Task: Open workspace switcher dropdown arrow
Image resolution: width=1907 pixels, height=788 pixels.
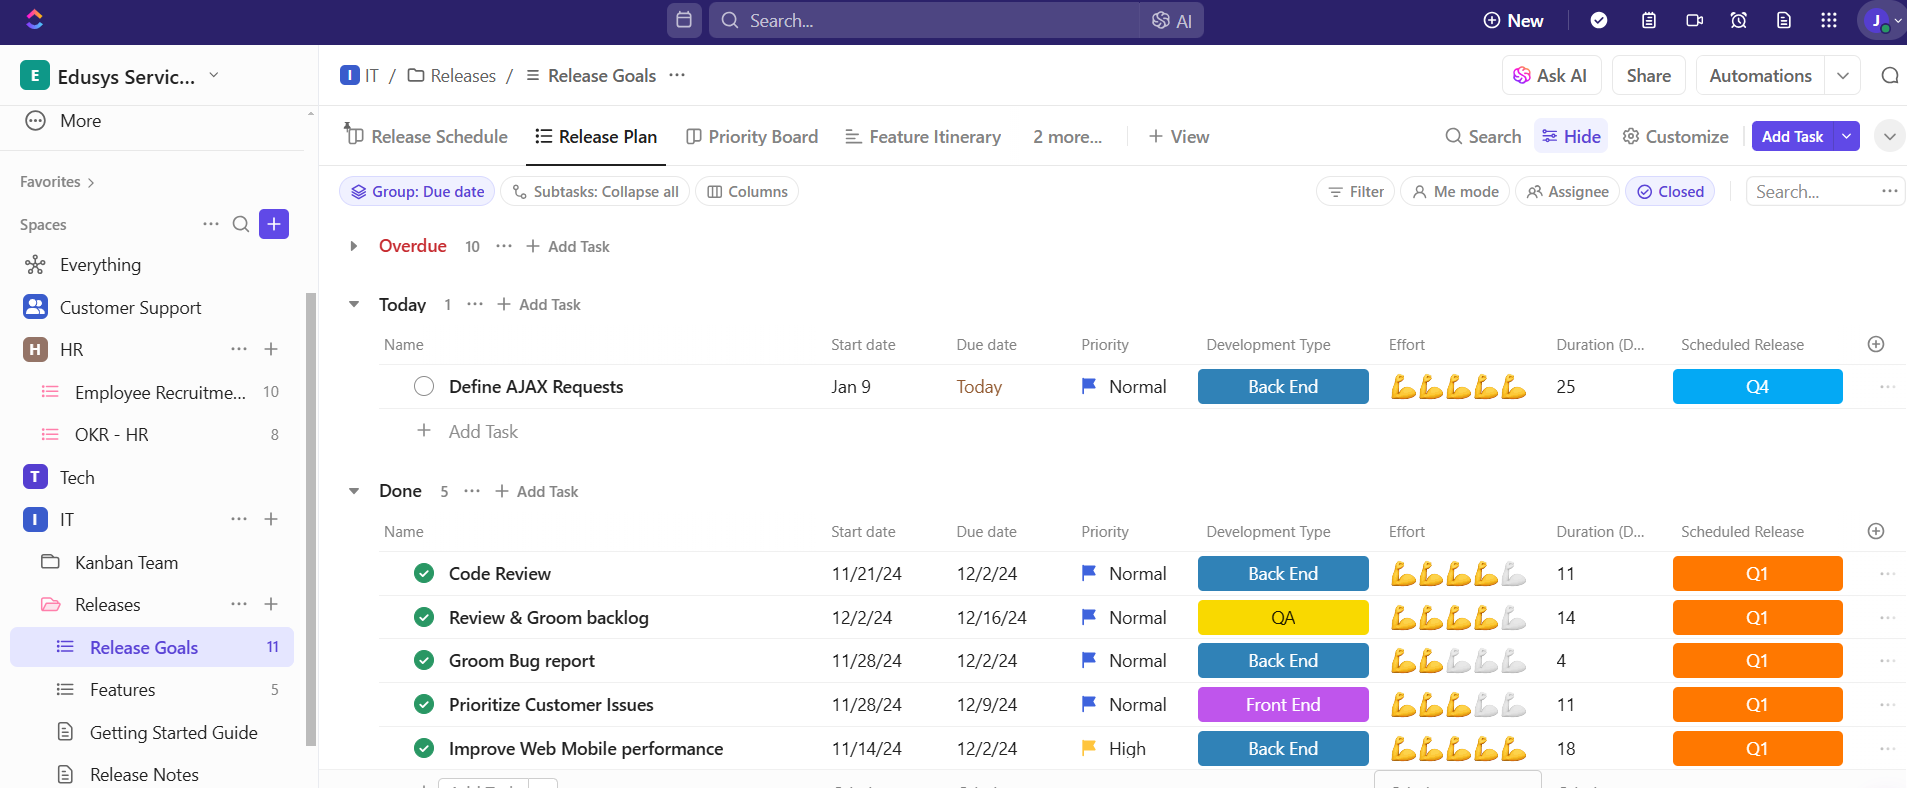Action: [213, 76]
